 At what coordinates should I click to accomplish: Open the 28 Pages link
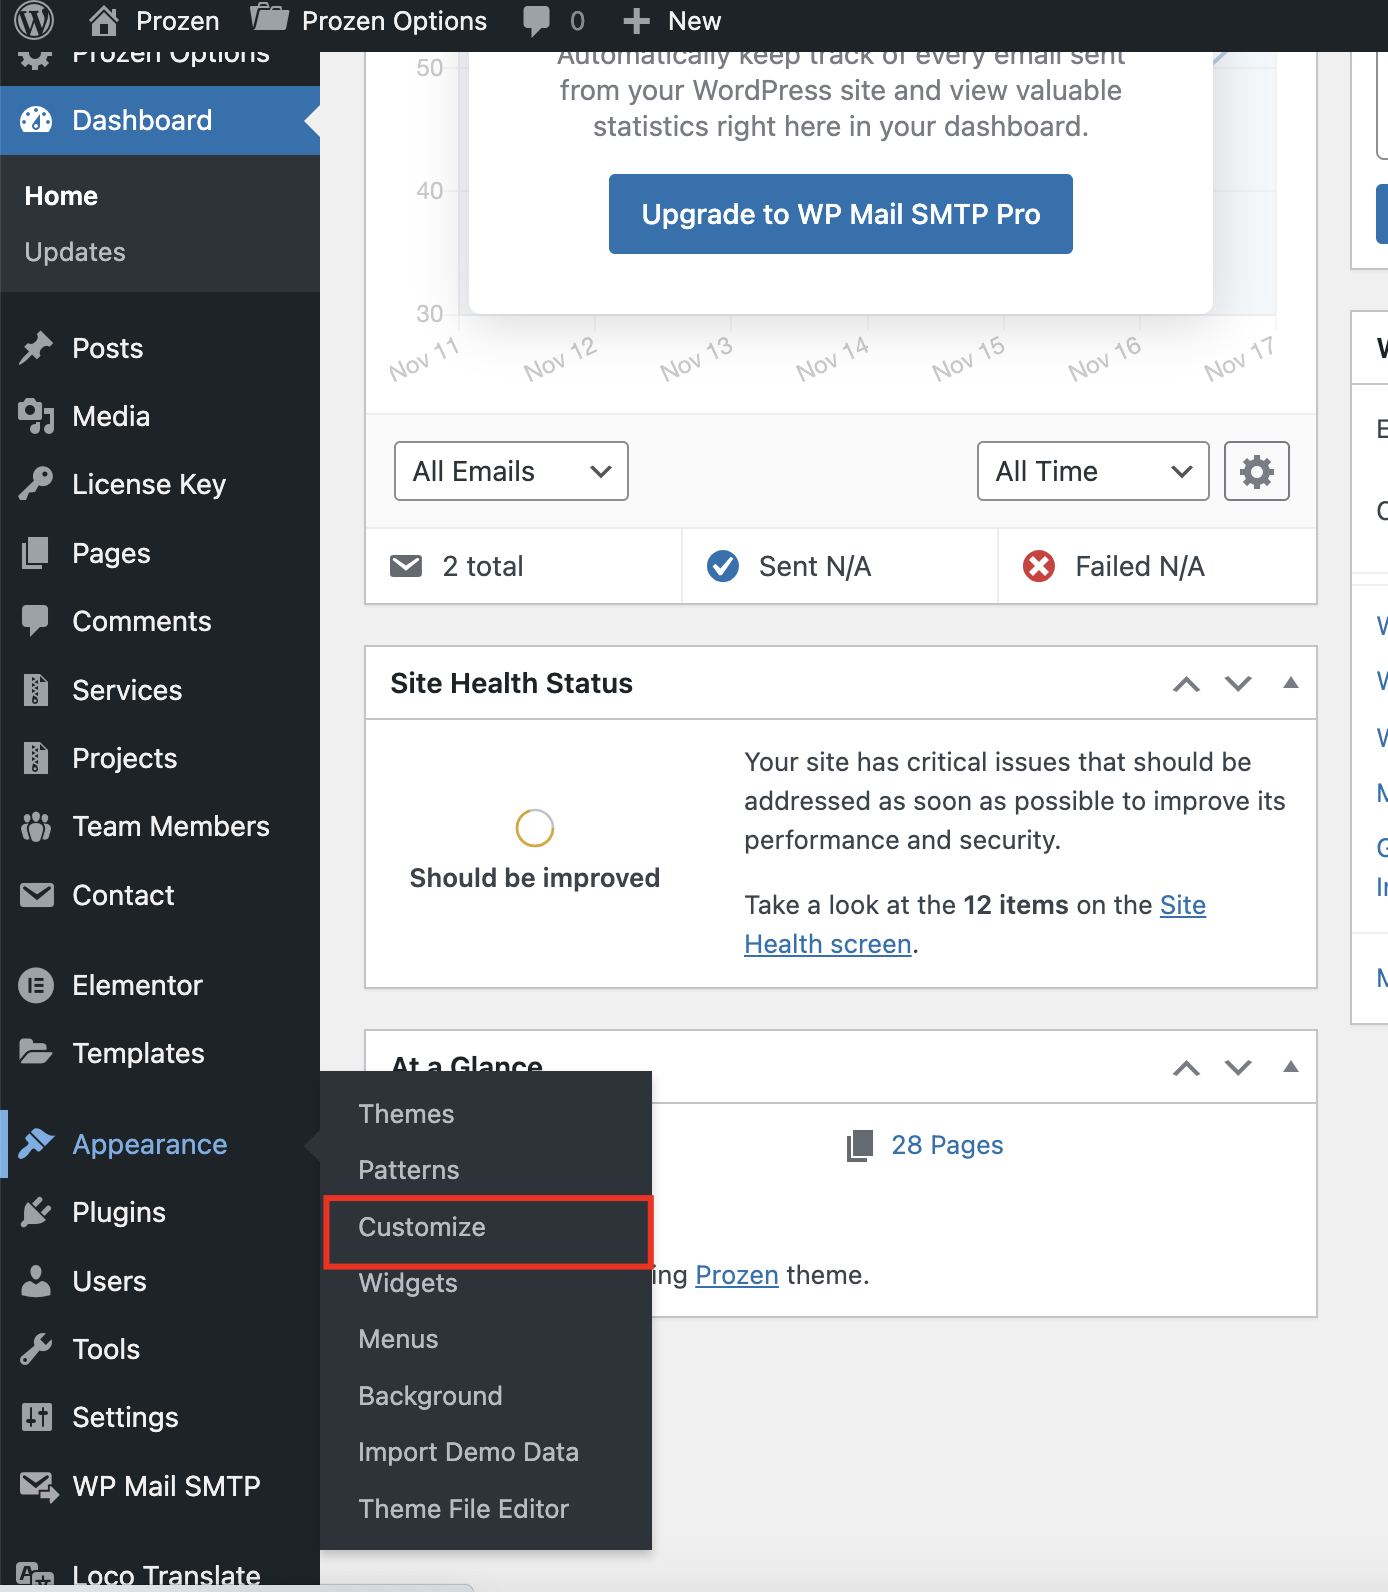[x=946, y=1145]
